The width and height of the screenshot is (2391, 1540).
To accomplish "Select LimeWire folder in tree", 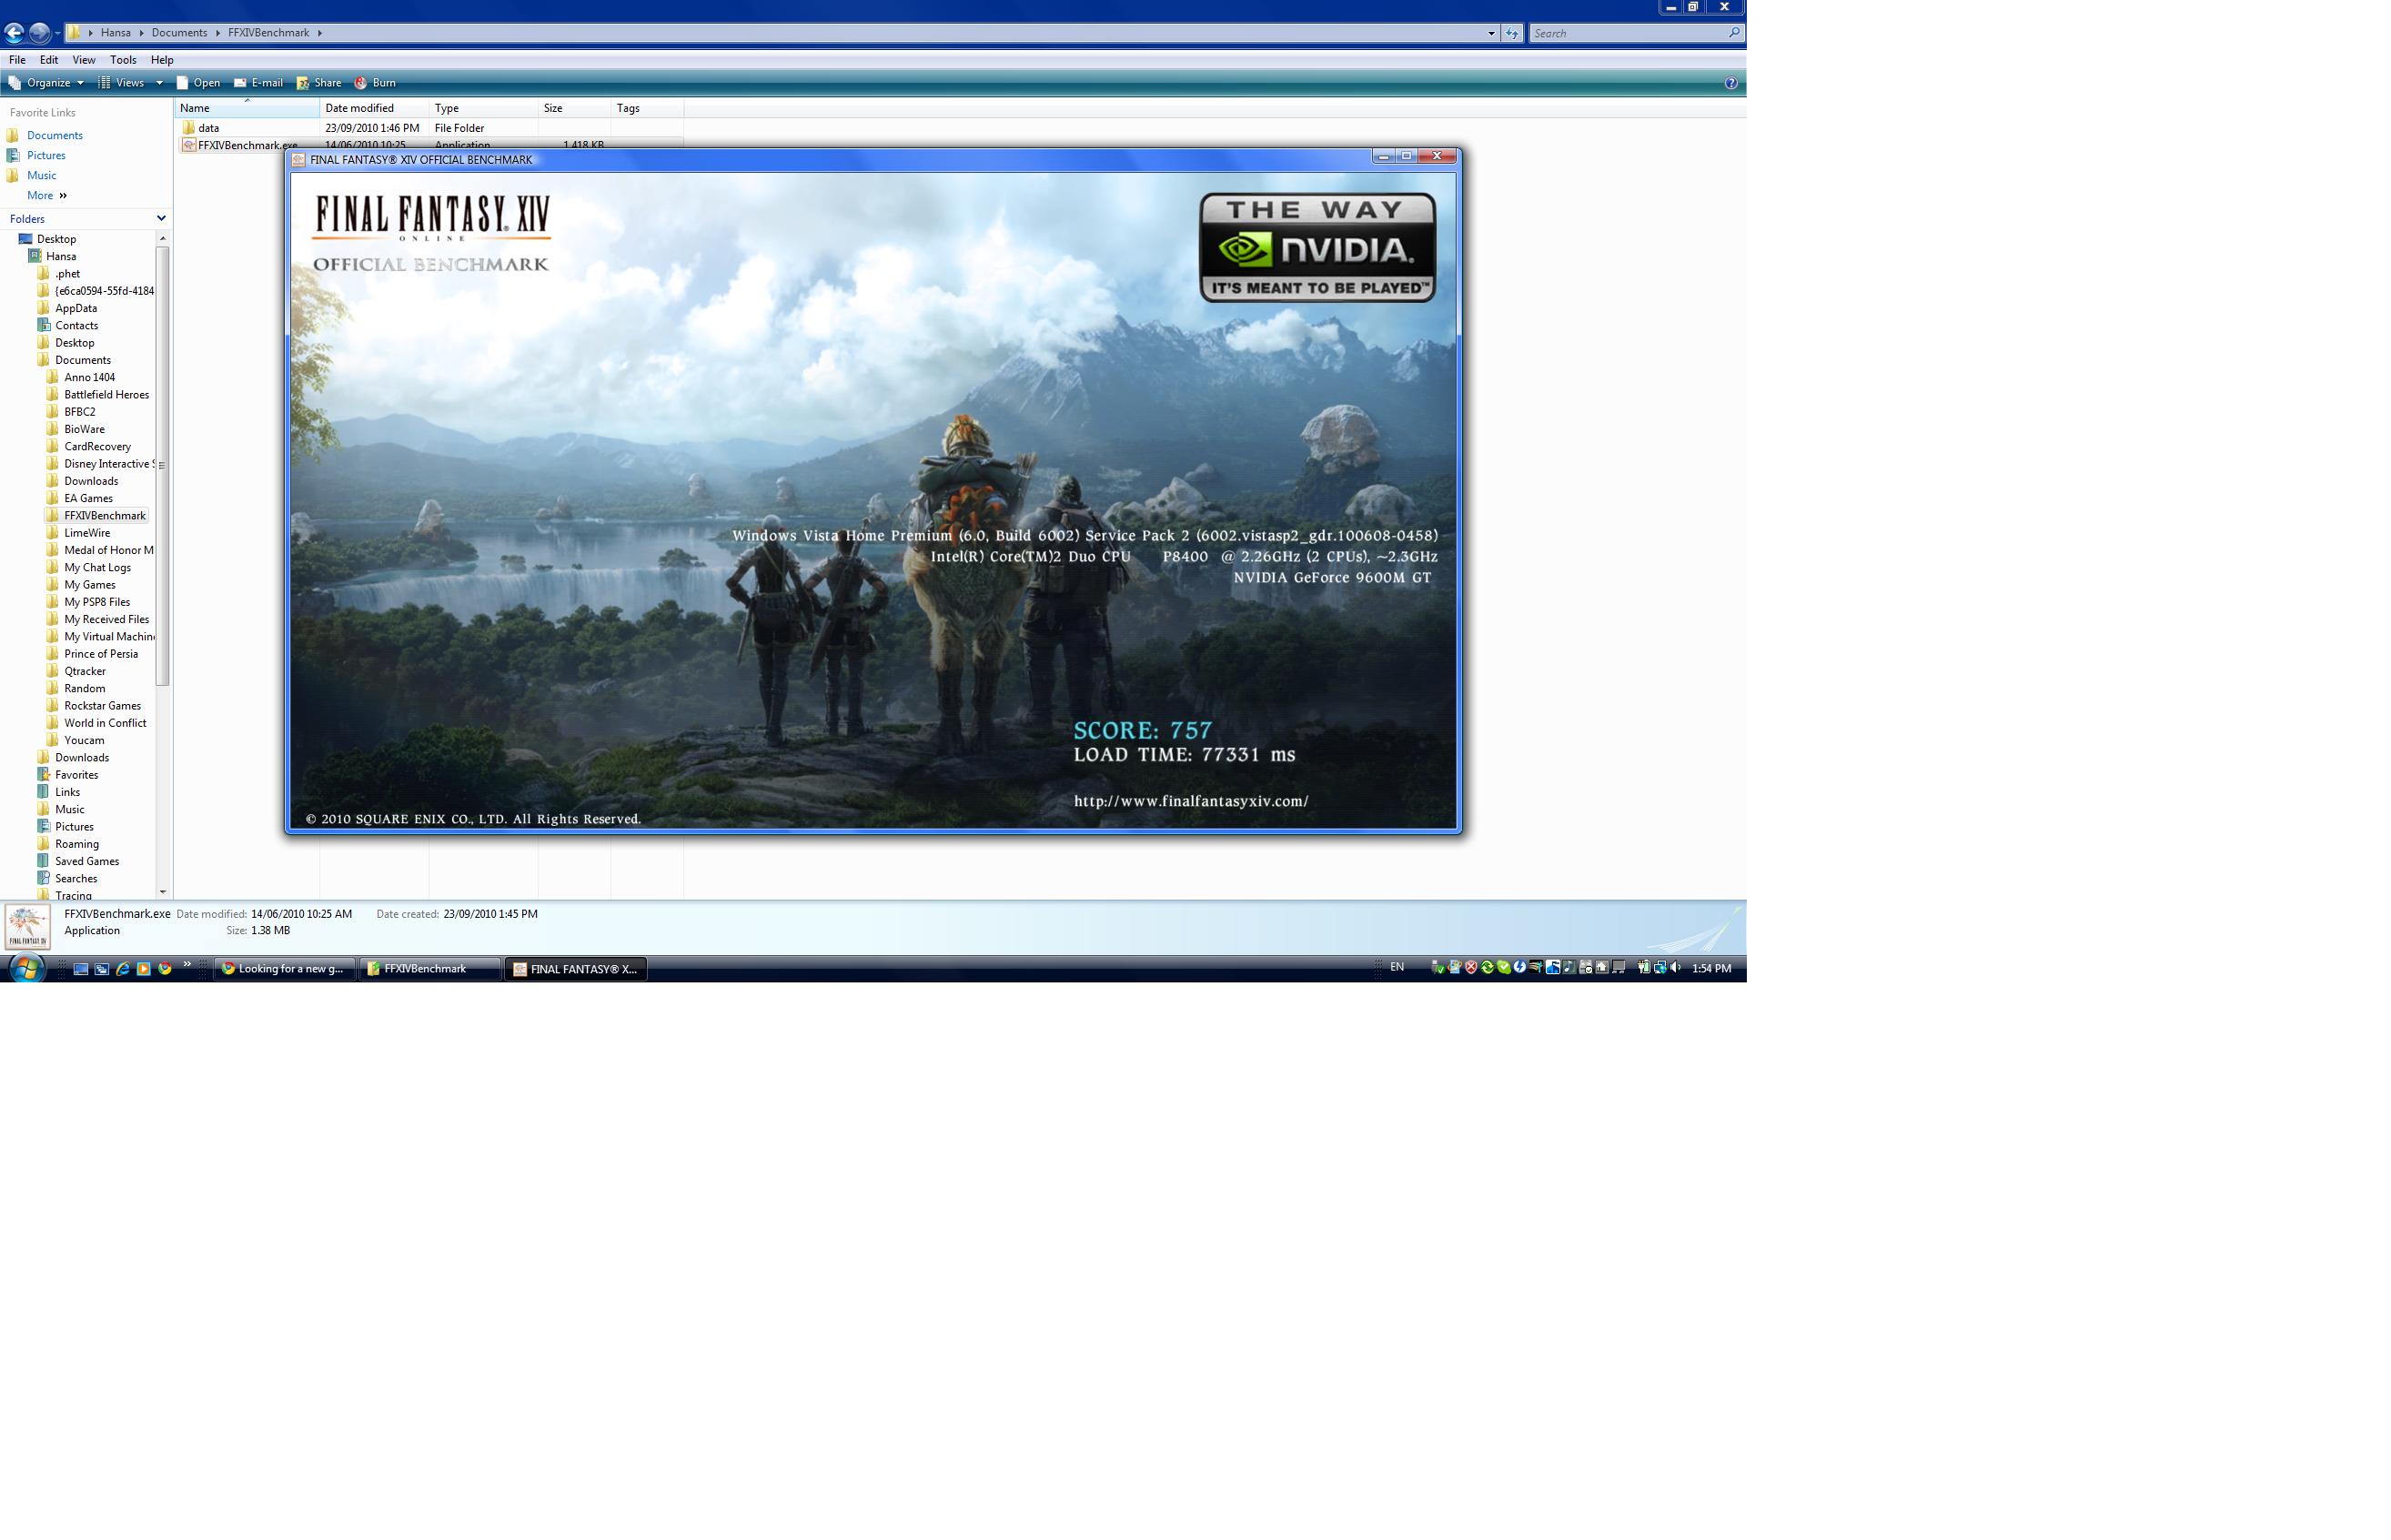I will click(x=87, y=533).
